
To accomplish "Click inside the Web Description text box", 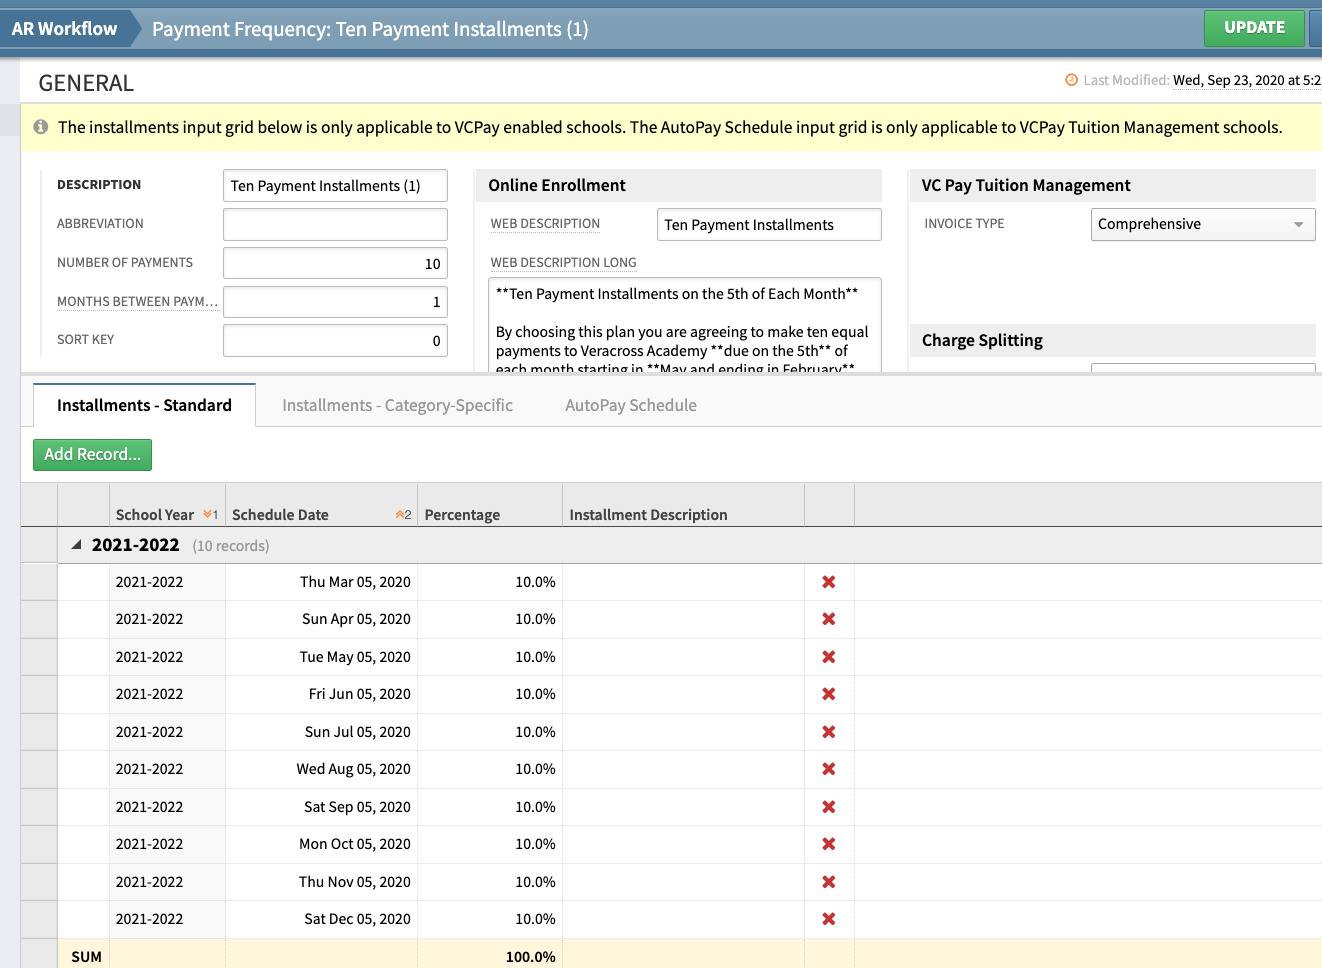I will (x=768, y=224).
